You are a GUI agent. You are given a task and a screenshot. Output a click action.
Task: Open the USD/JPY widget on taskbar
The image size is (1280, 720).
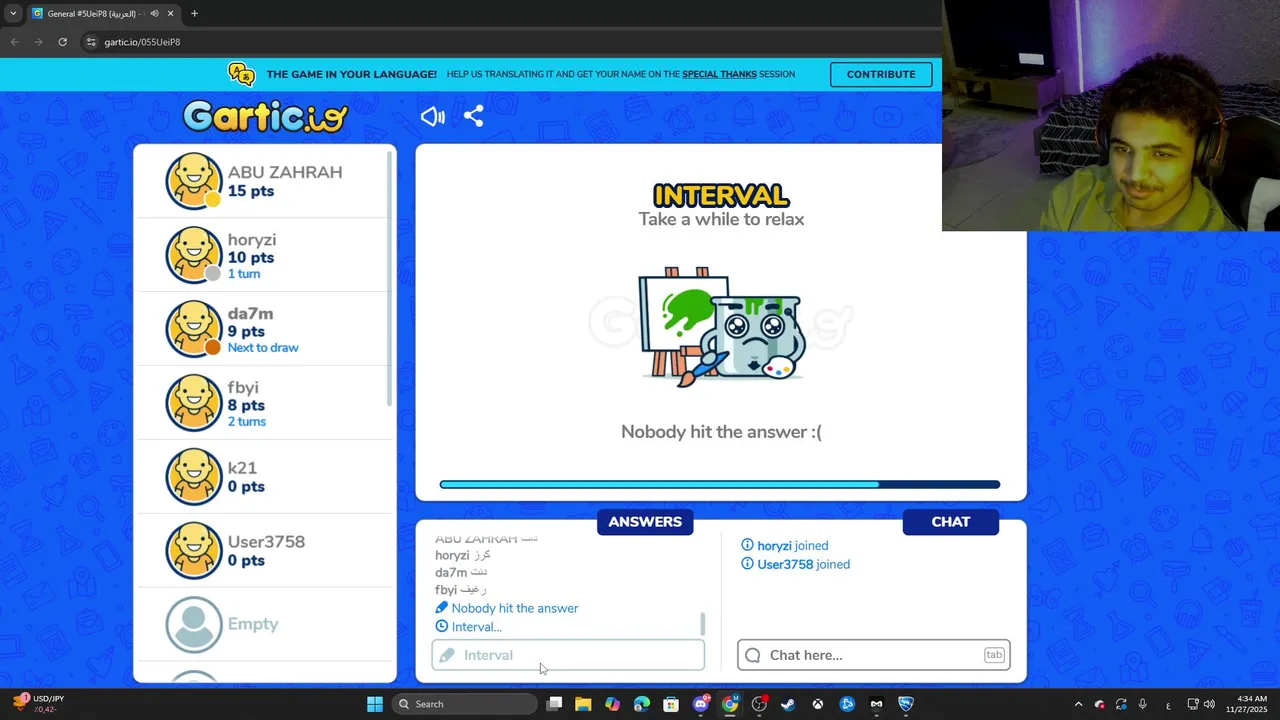pos(38,704)
